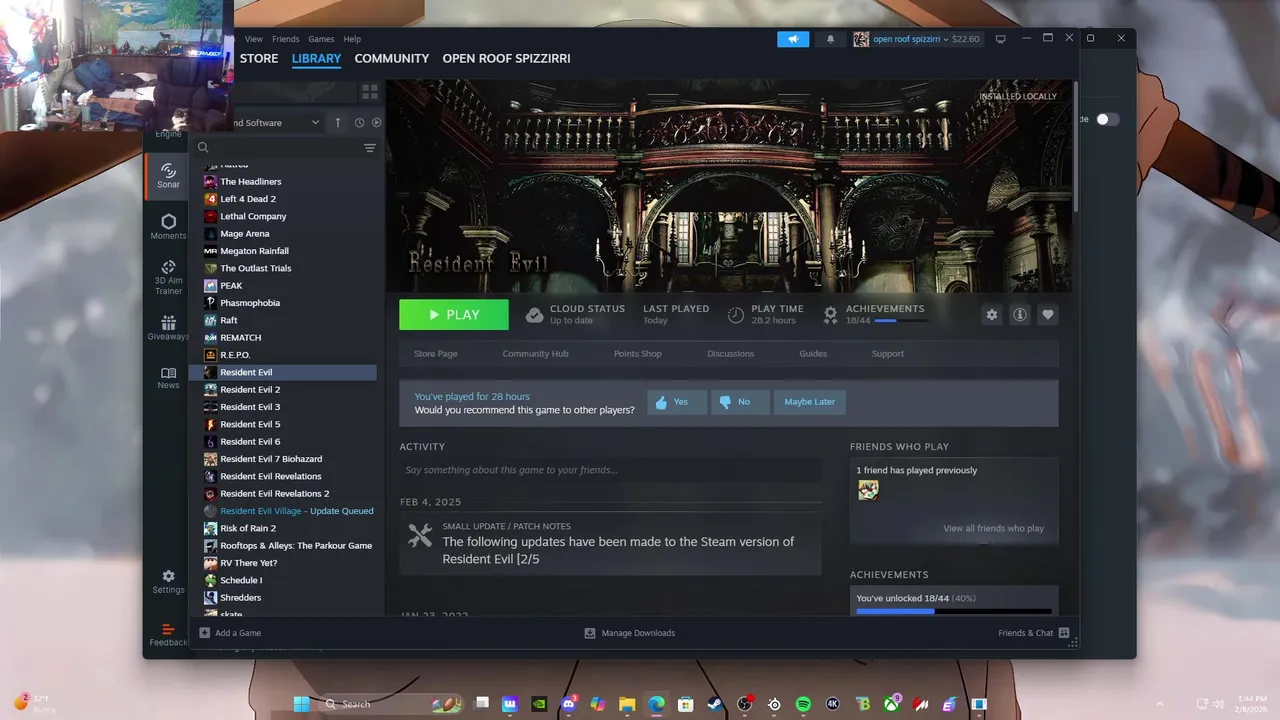Viewport: 1280px width, 720px height.
Task: Open the Feb 4 patch notes update
Action: coord(610,544)
